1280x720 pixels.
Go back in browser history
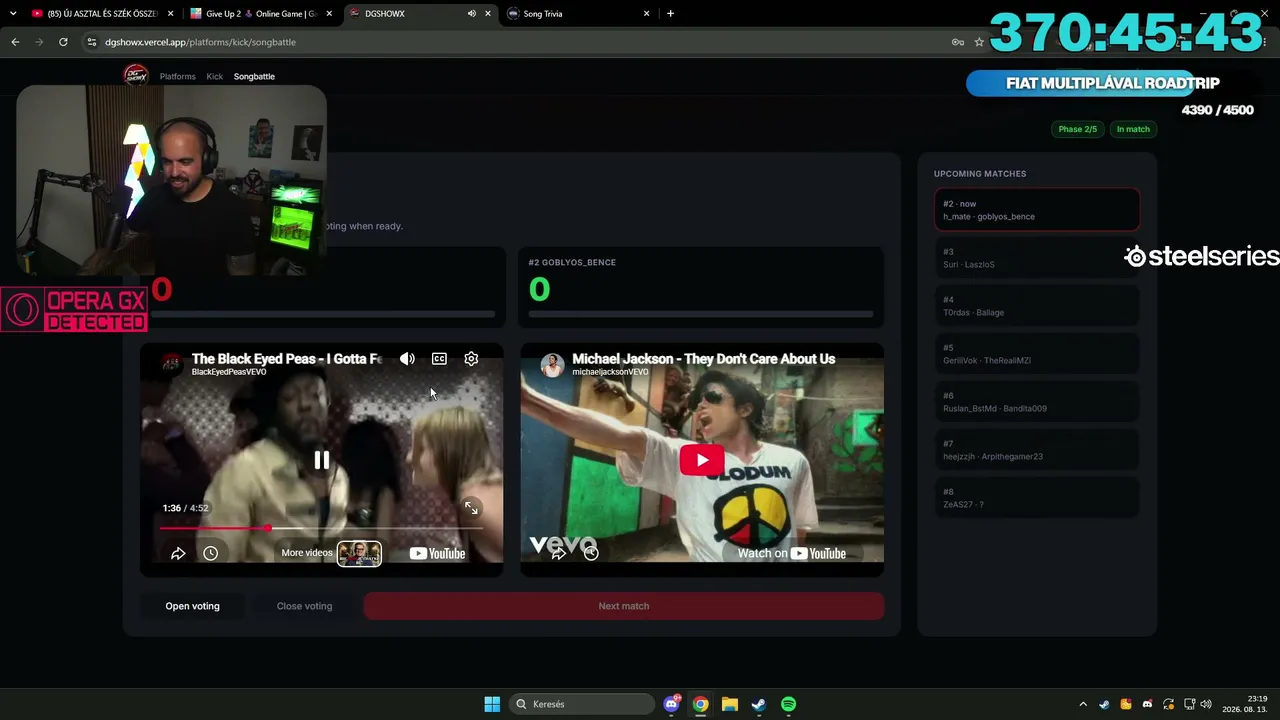(x=15, y=42)
